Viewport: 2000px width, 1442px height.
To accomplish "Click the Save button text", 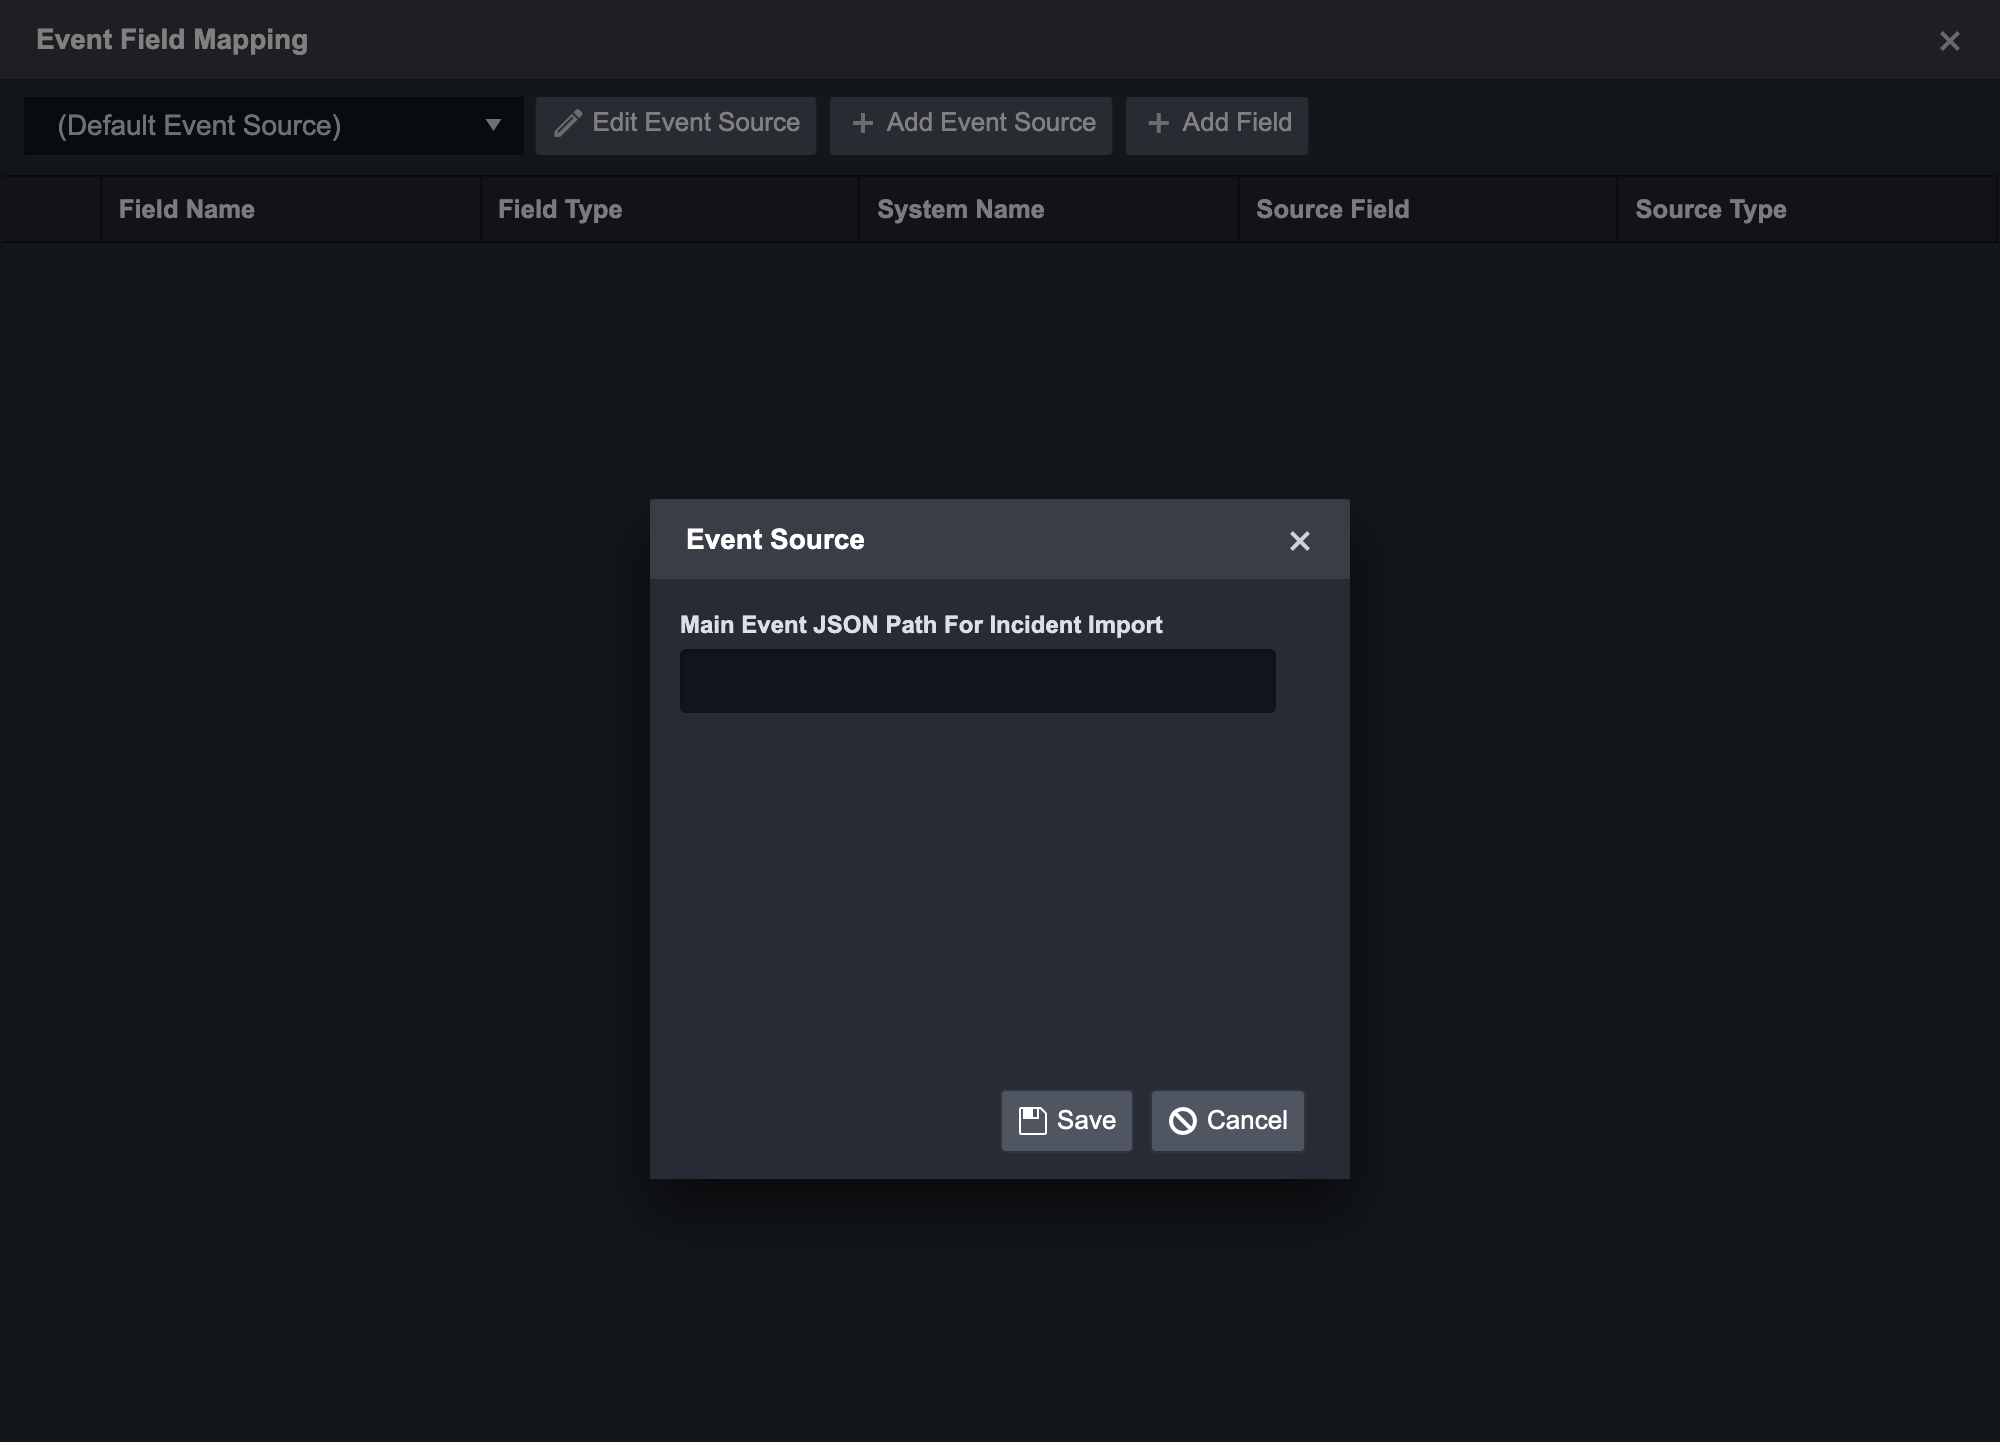I will pyautogui.click(x=1086, y=1120).
